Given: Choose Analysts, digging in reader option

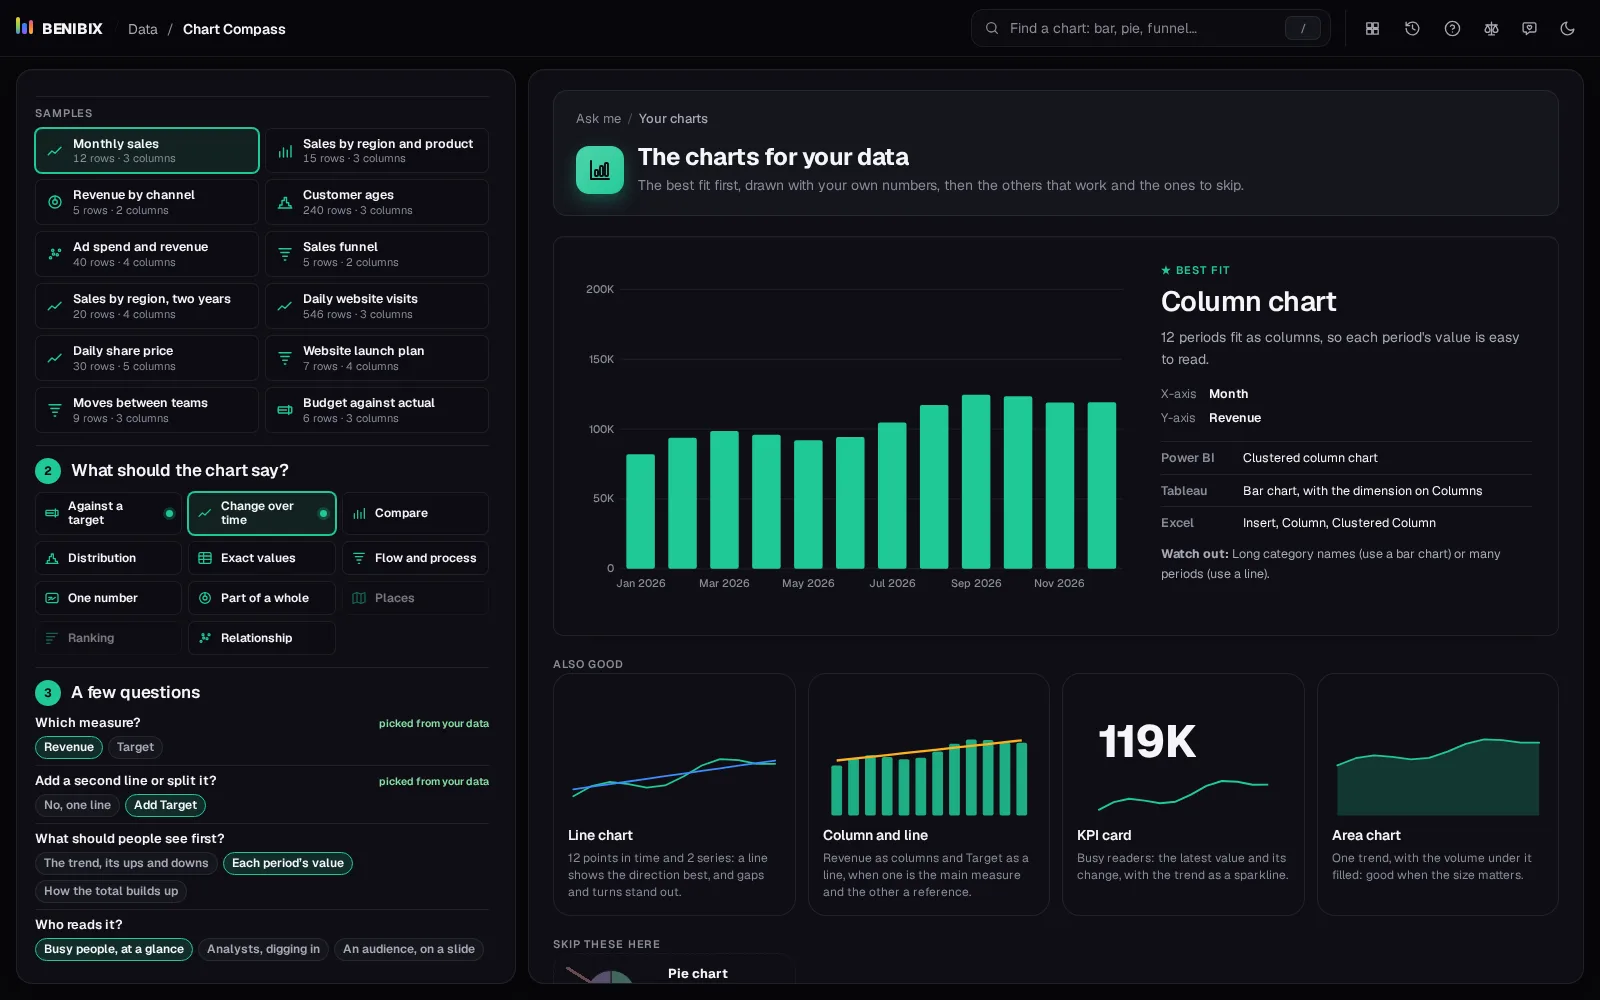Looking at the screenshot, I should click(x=263, y=949).
